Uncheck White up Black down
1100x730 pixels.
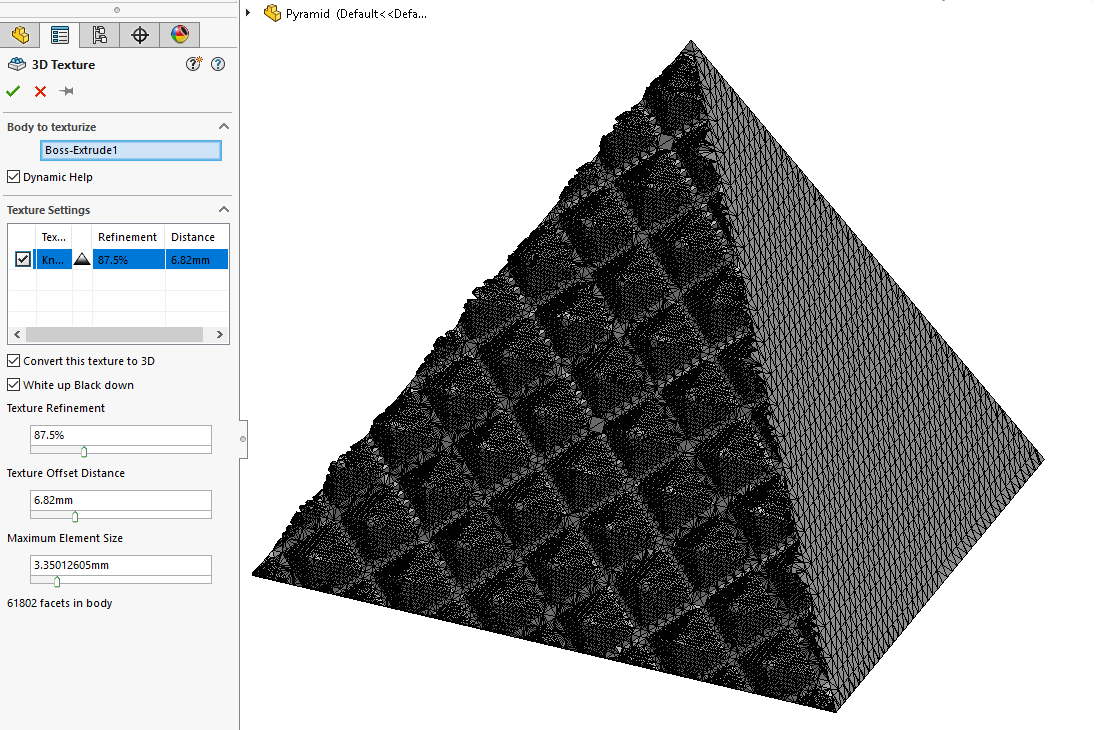pos(12,384)
